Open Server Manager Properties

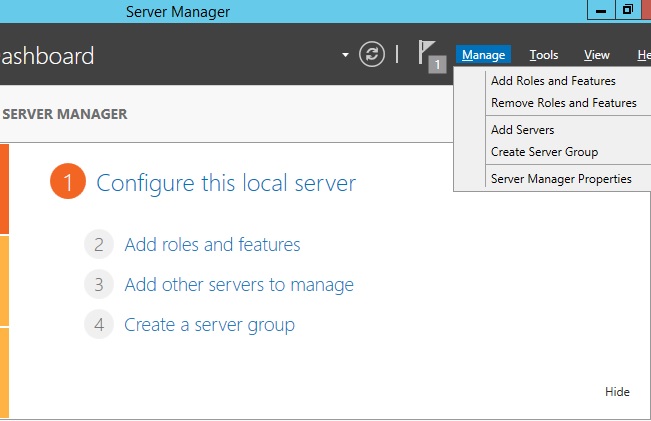(561, 179)
